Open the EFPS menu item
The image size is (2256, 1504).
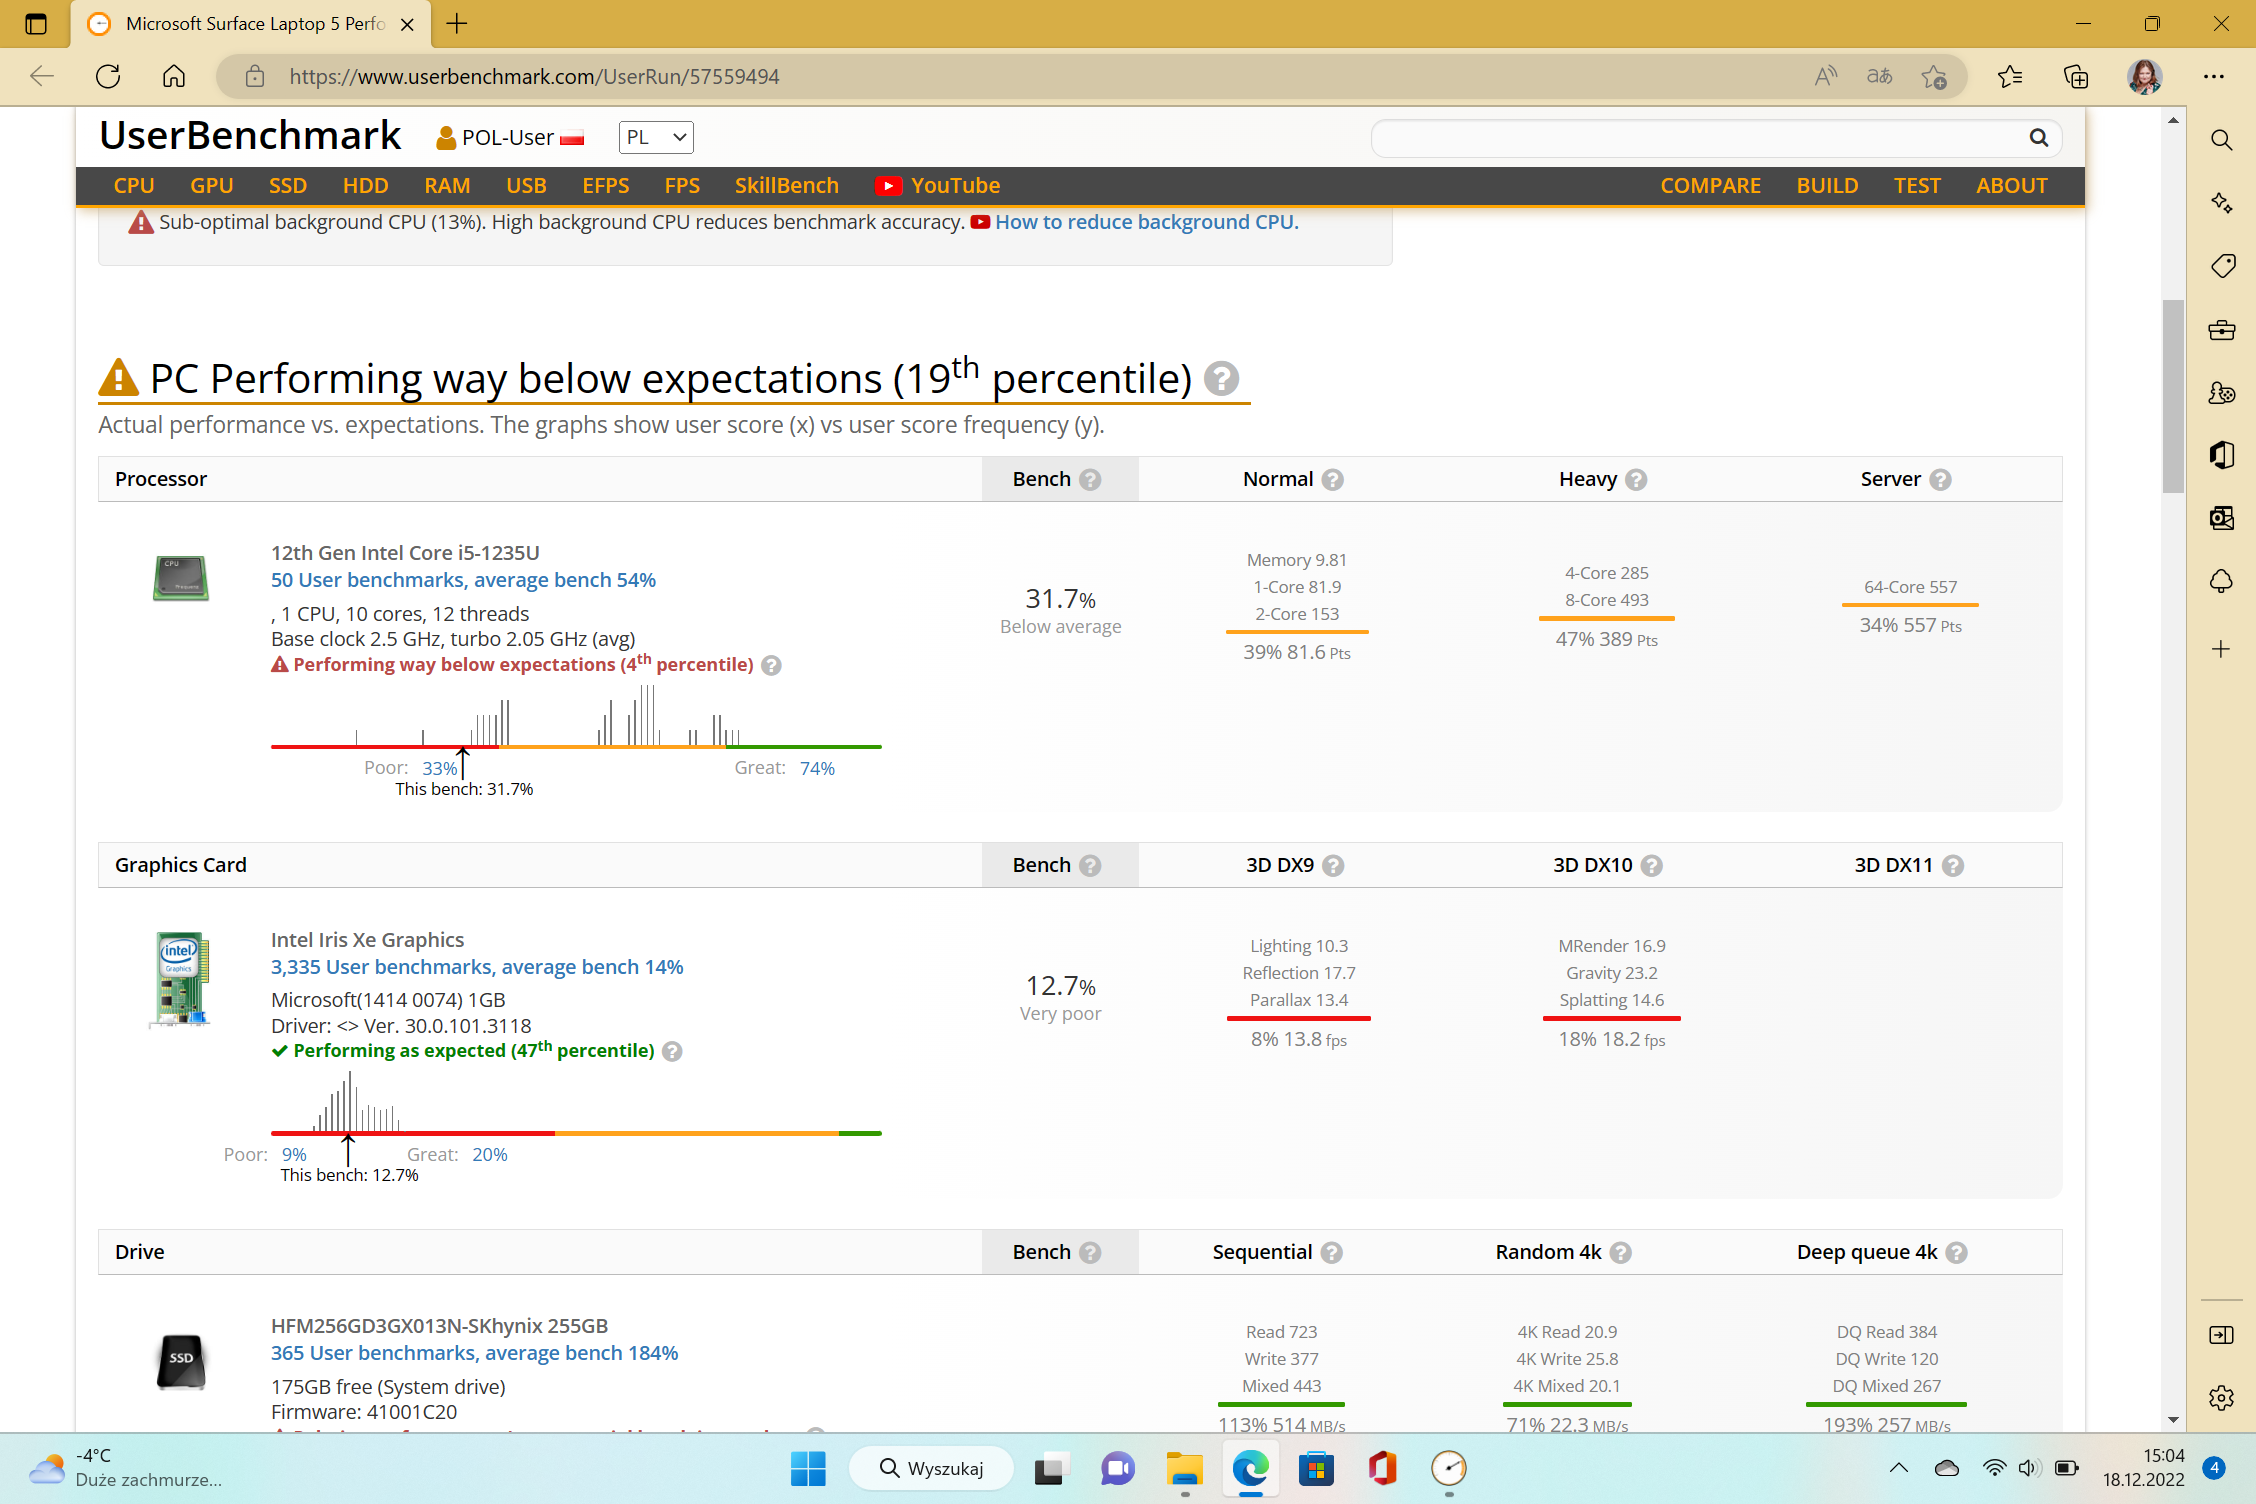pyautogui.click(x=606, y=186)
